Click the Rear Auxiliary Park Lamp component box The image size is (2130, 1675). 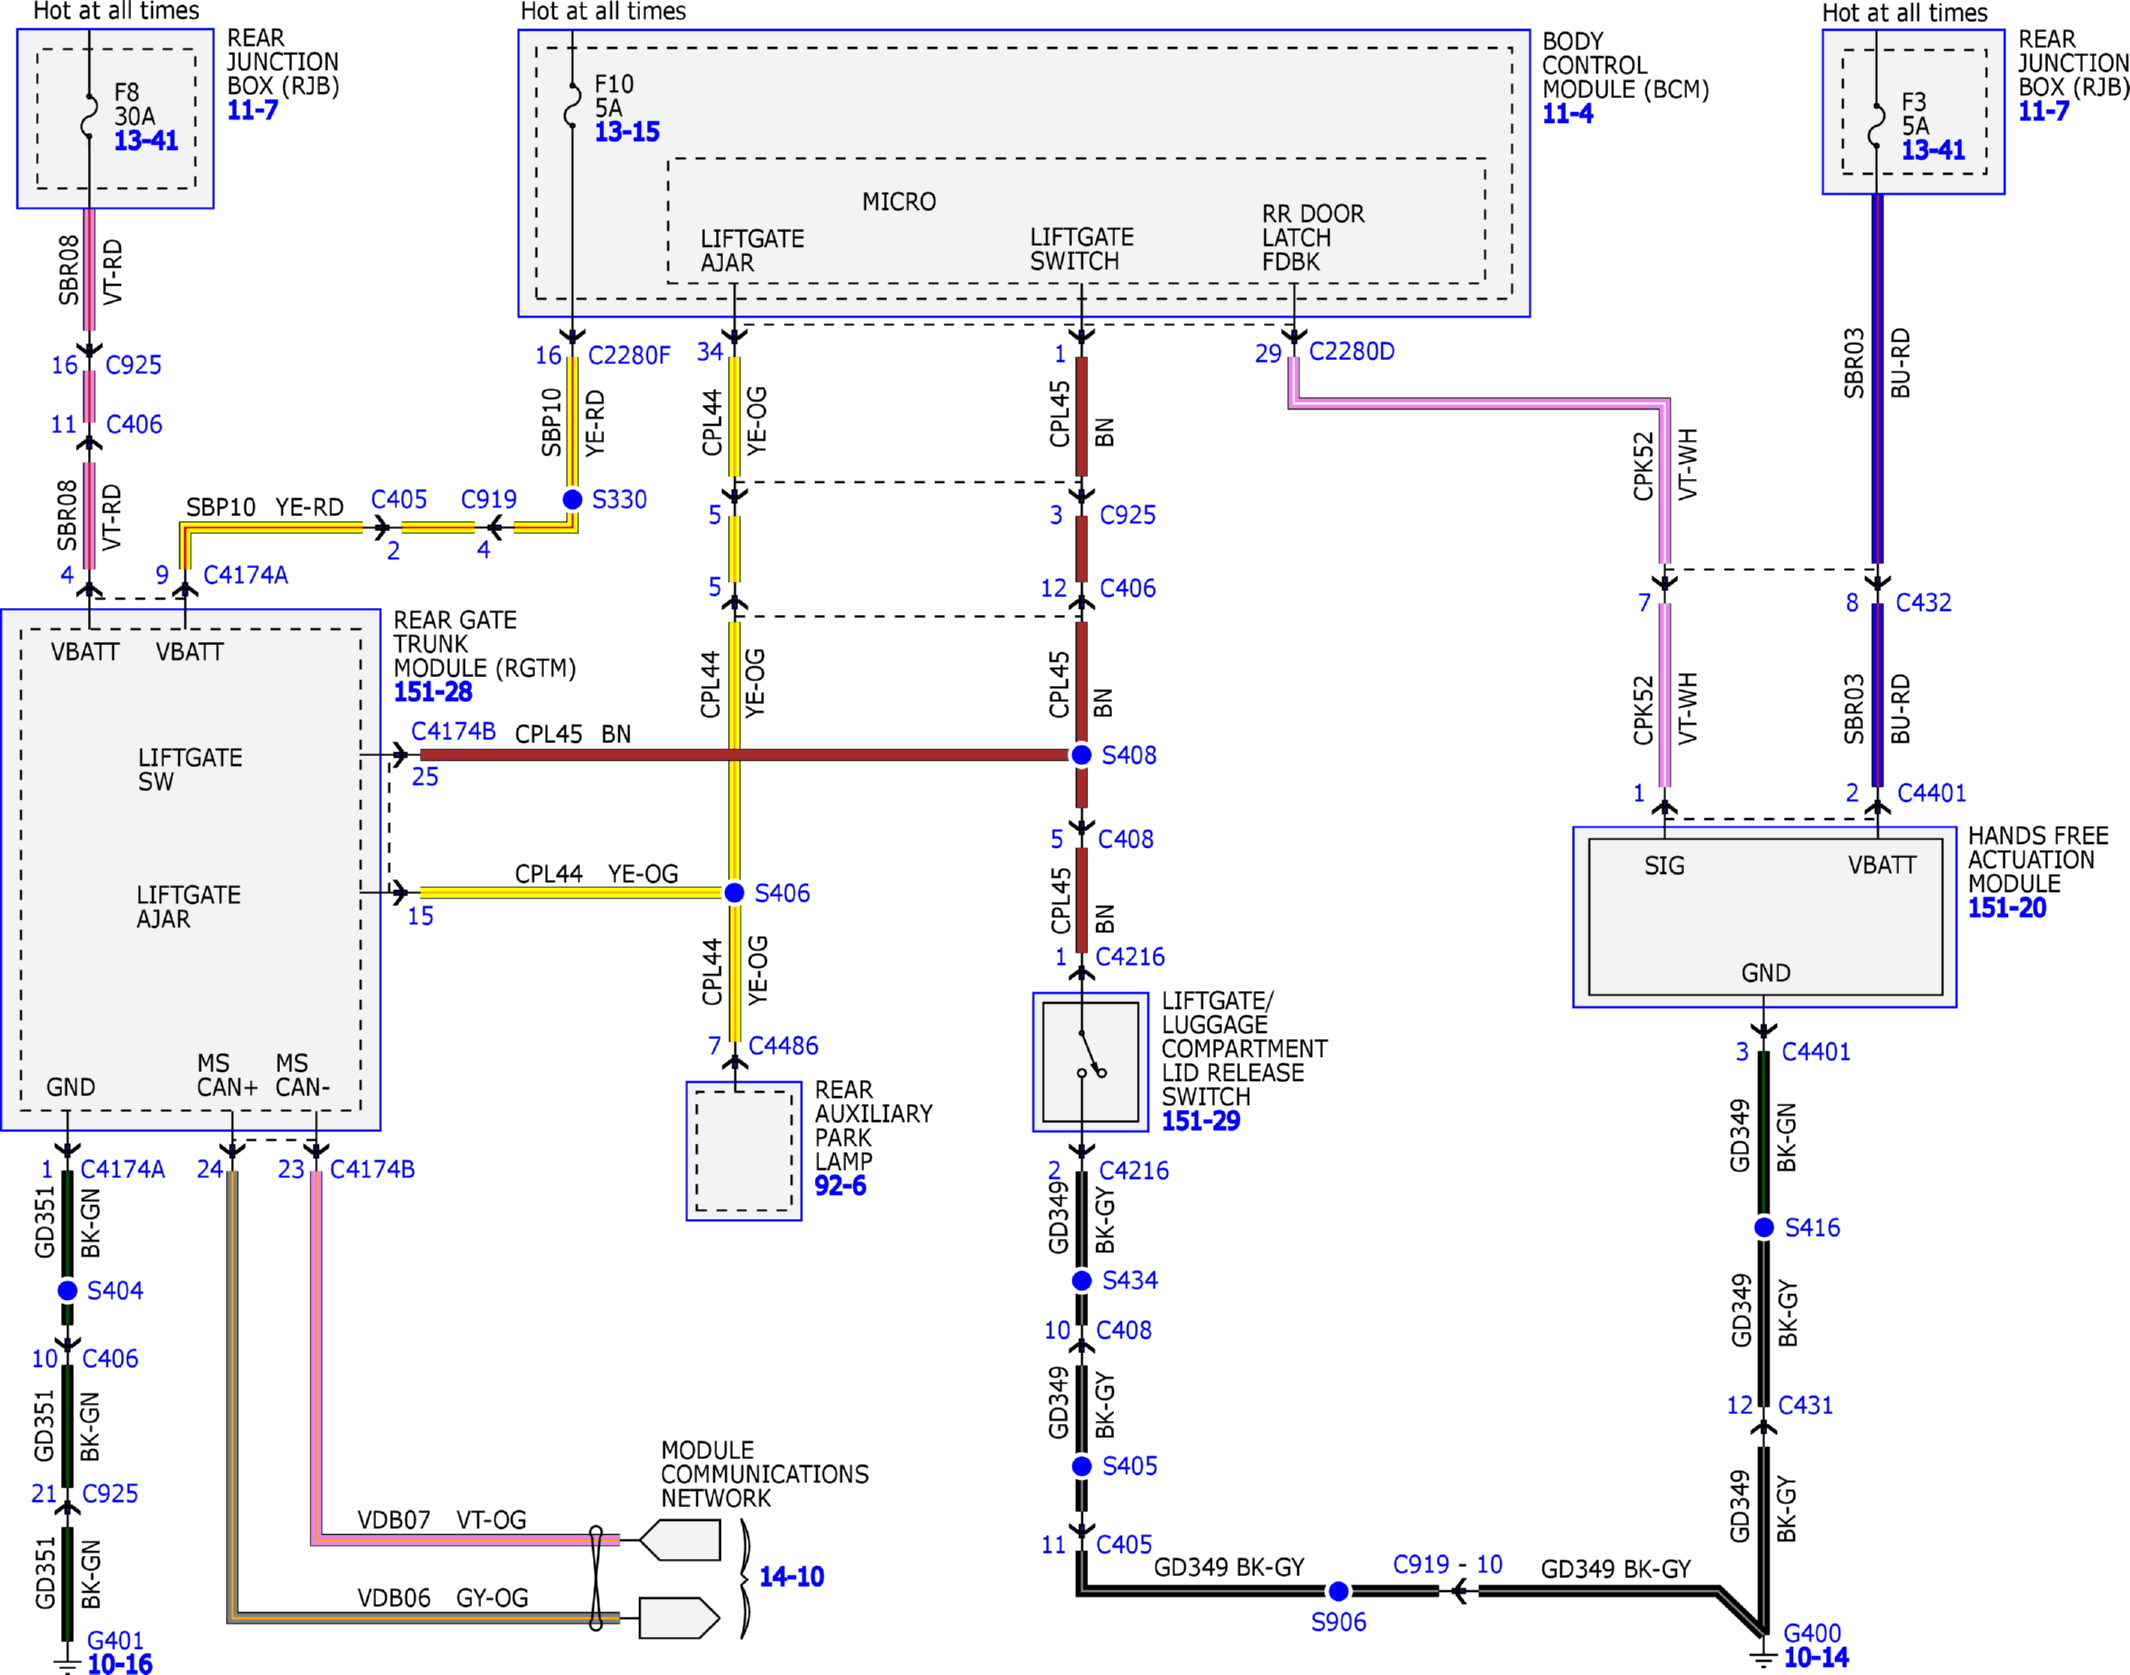[x=743, y=1151]
